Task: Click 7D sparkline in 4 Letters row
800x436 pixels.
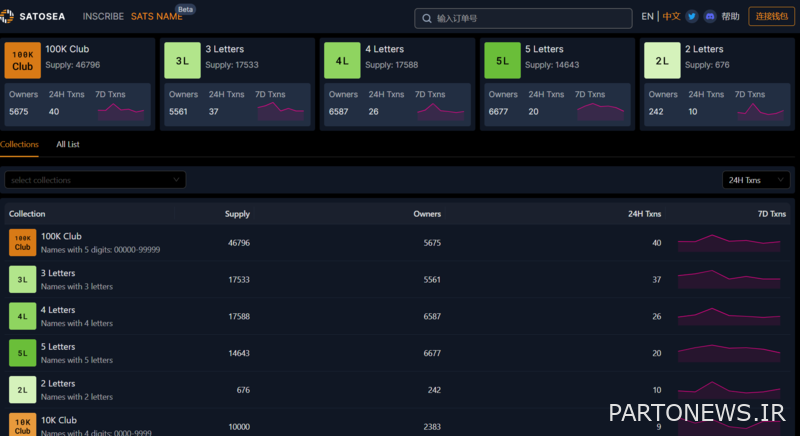Action: 729,316
